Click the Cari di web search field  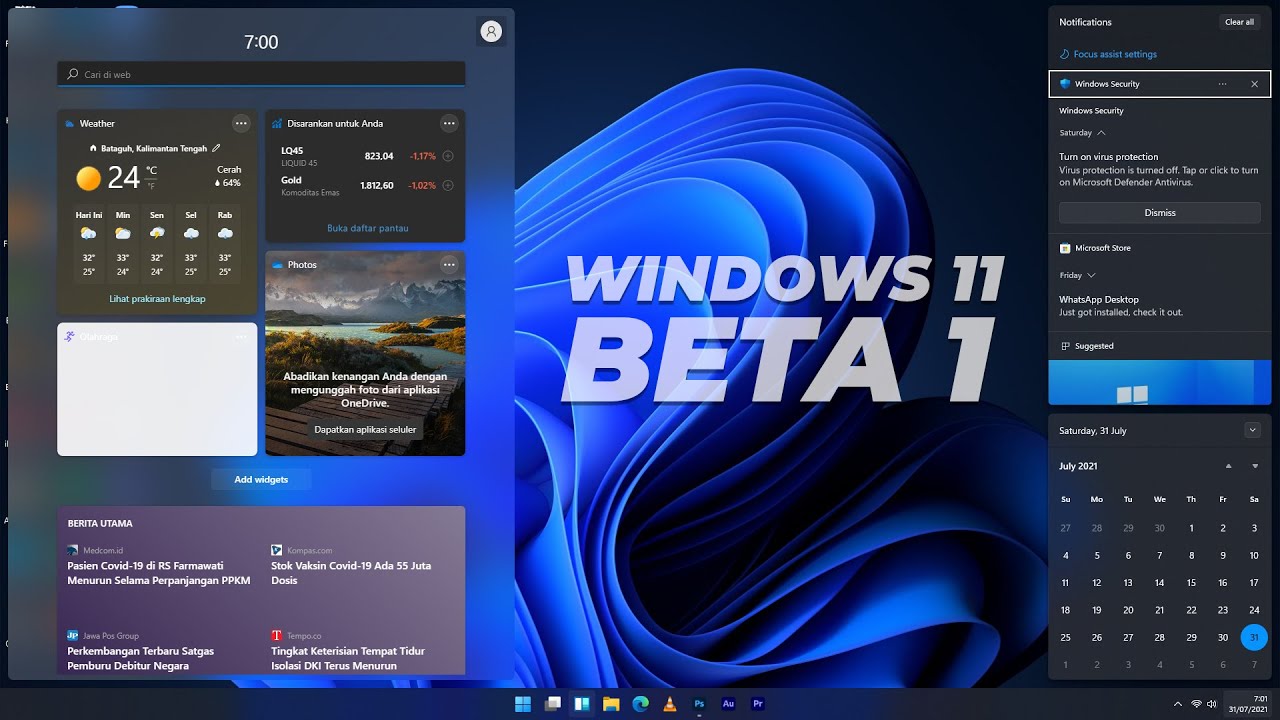pos(261,74)
